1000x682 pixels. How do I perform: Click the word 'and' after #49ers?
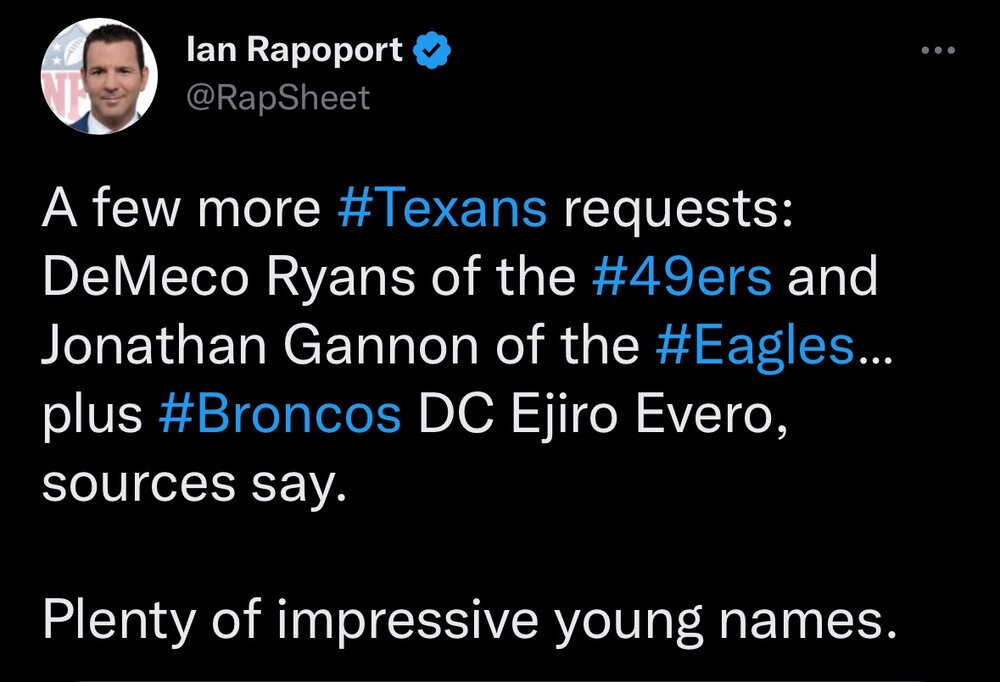[x=833, y=276]
